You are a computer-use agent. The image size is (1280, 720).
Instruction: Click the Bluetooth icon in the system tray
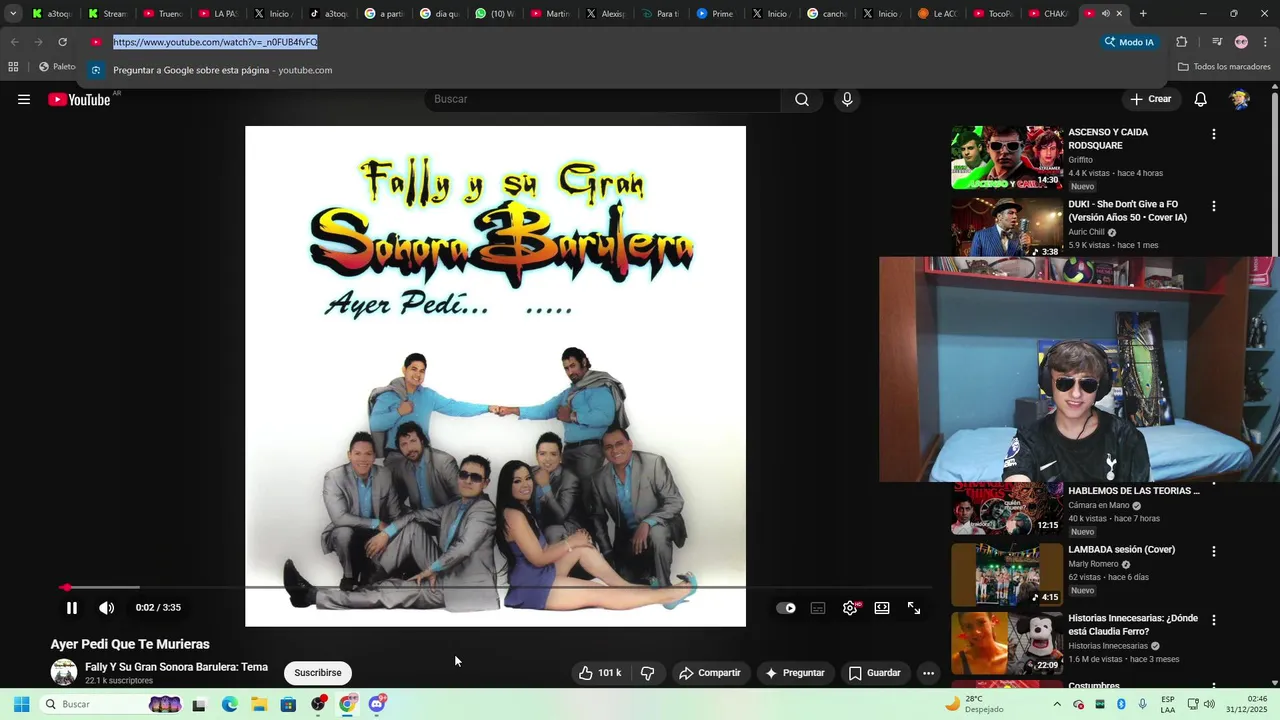click(x=1121, y=704)
